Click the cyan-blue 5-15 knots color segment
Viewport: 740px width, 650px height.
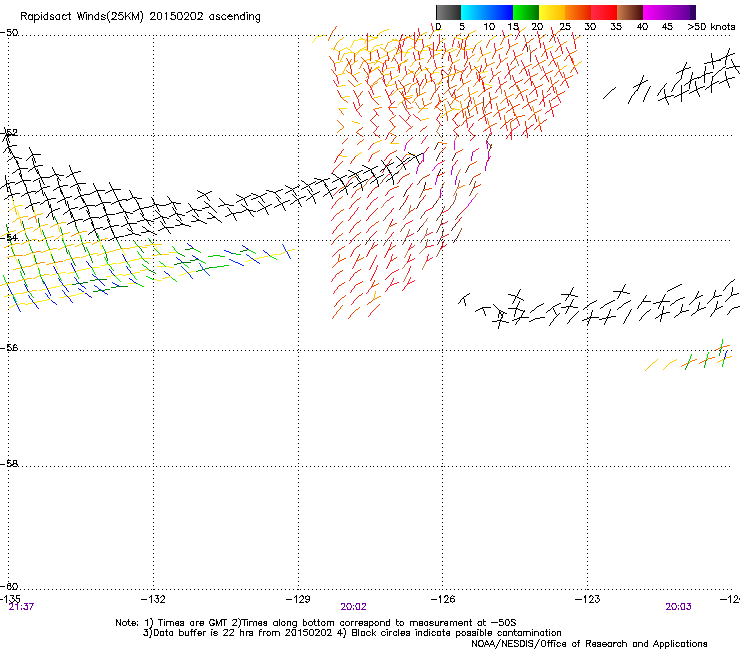487,12
